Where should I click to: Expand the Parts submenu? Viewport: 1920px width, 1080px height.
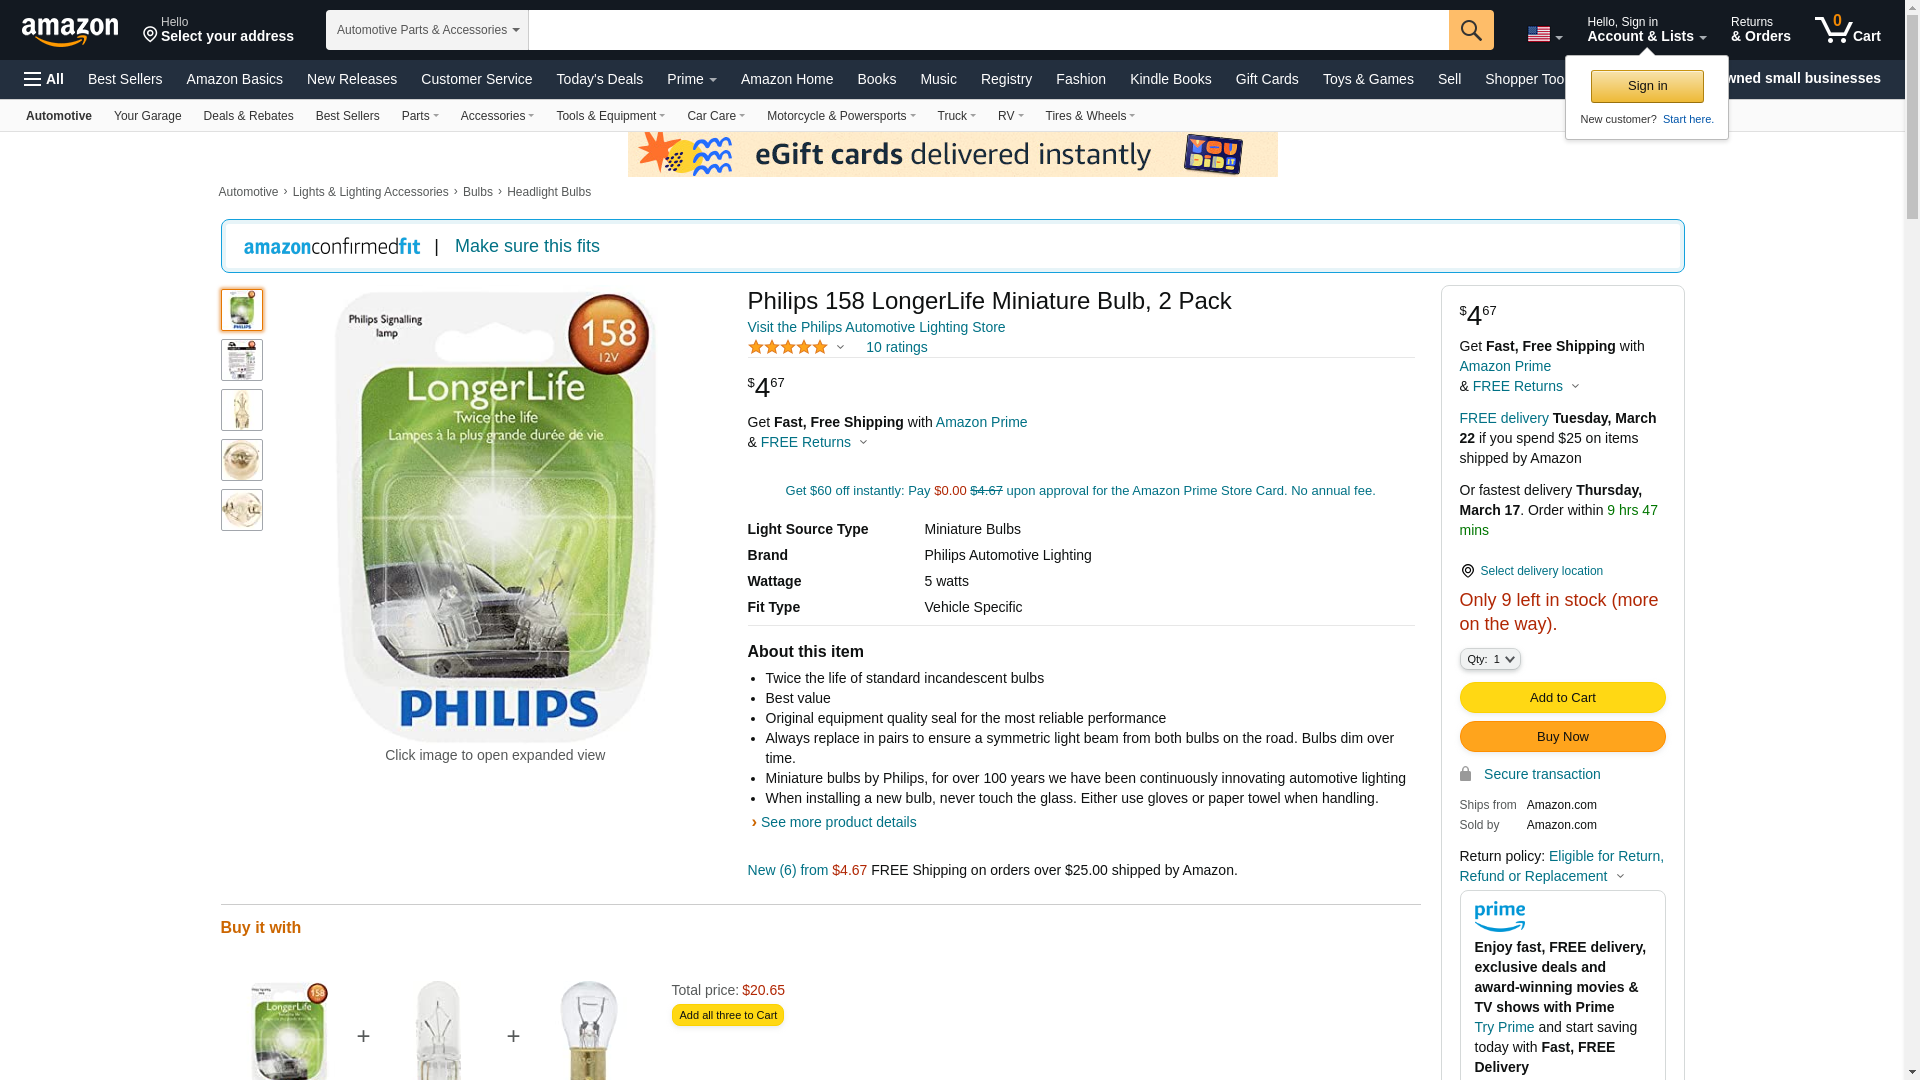point(420,116)
